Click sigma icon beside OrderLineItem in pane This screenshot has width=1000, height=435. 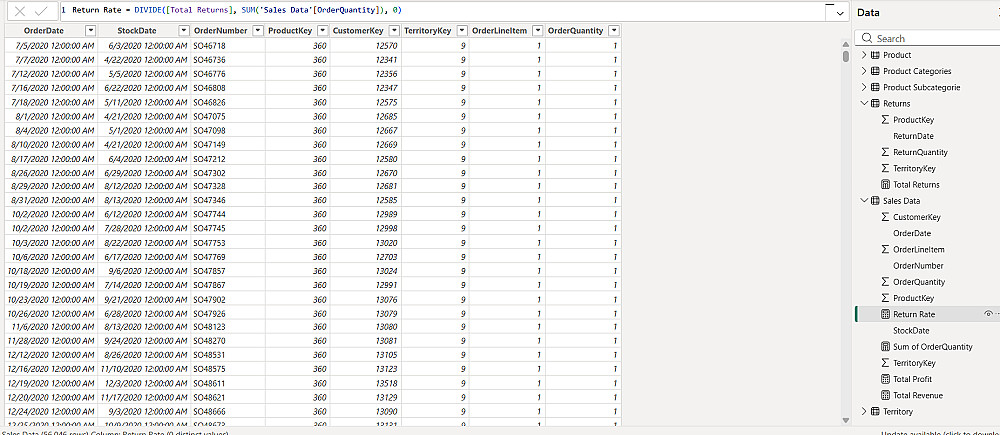(885, 250)
